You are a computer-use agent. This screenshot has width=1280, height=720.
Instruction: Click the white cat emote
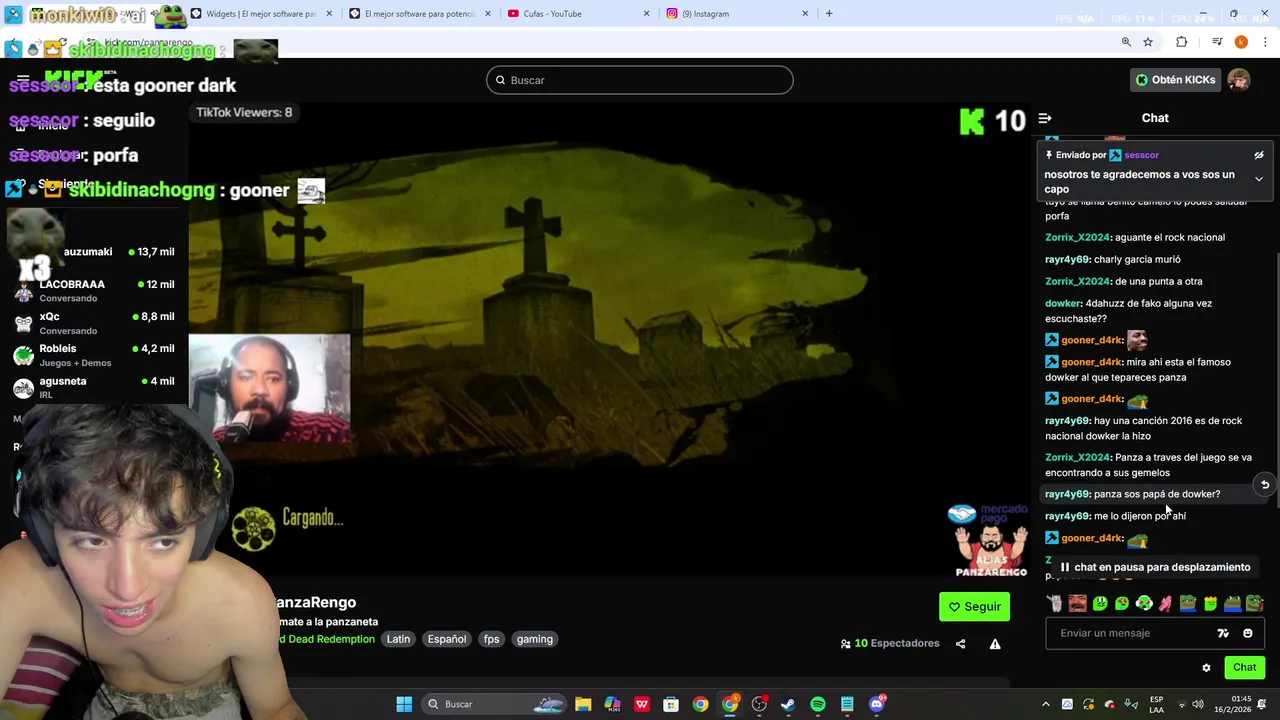tap(1055, 603)
